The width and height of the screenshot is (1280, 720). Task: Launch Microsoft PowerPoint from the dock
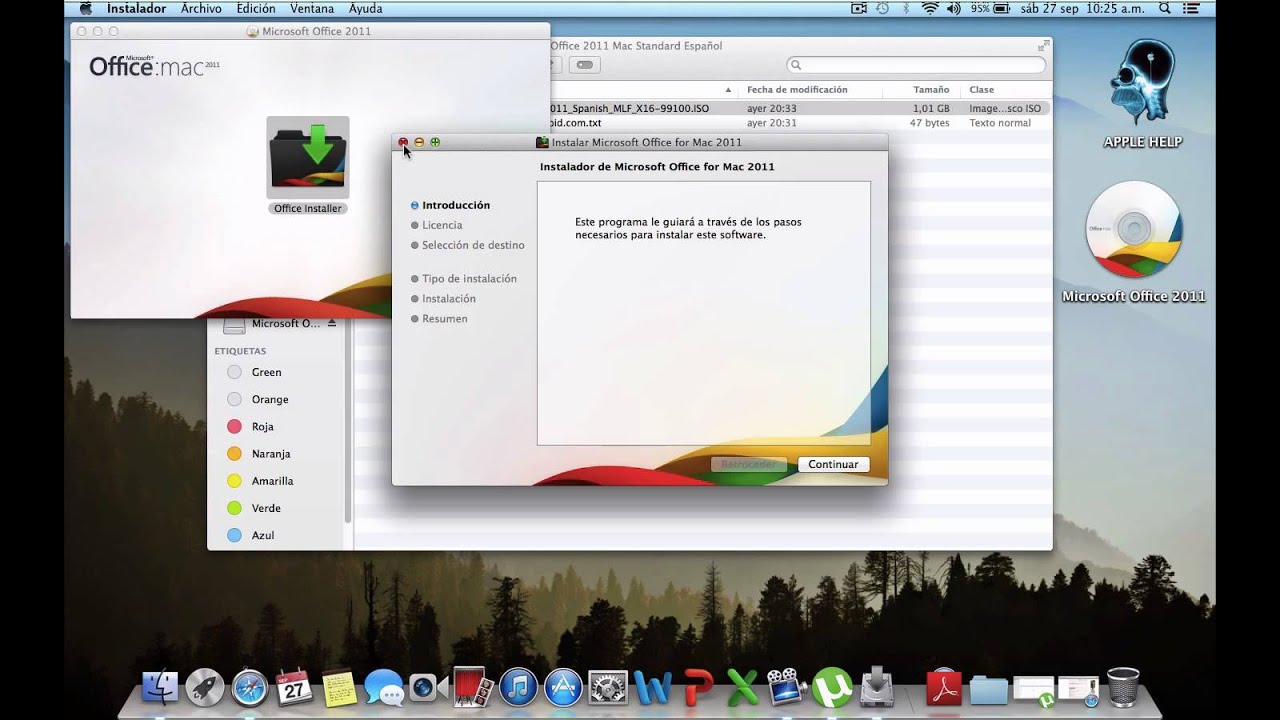pos(698,687)
